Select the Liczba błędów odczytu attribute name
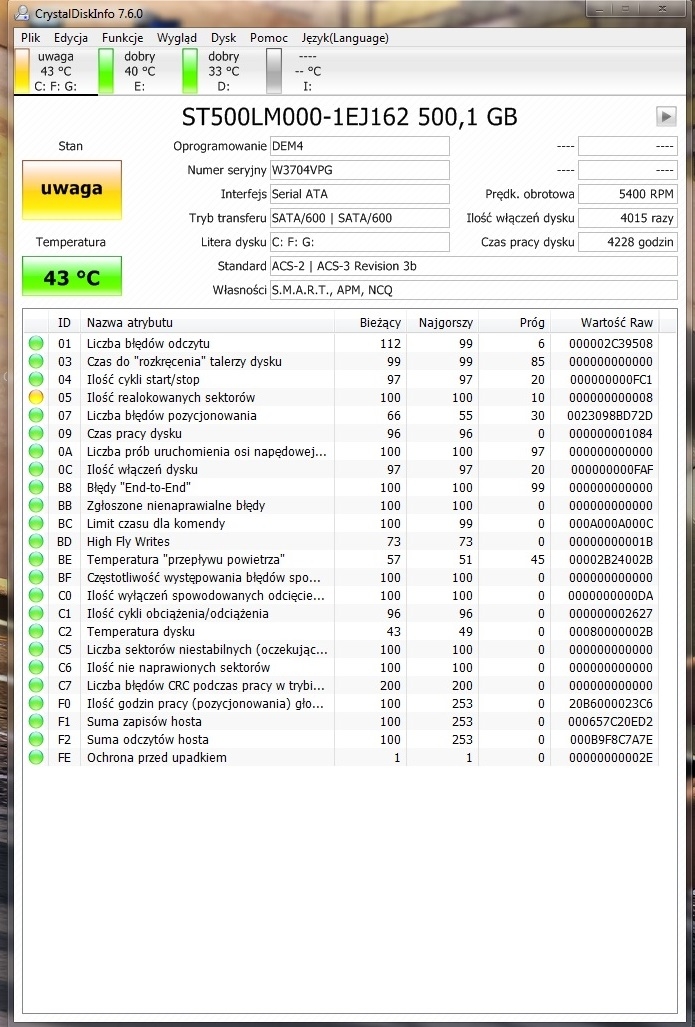 pyautogui.click(x=149, y=343)
